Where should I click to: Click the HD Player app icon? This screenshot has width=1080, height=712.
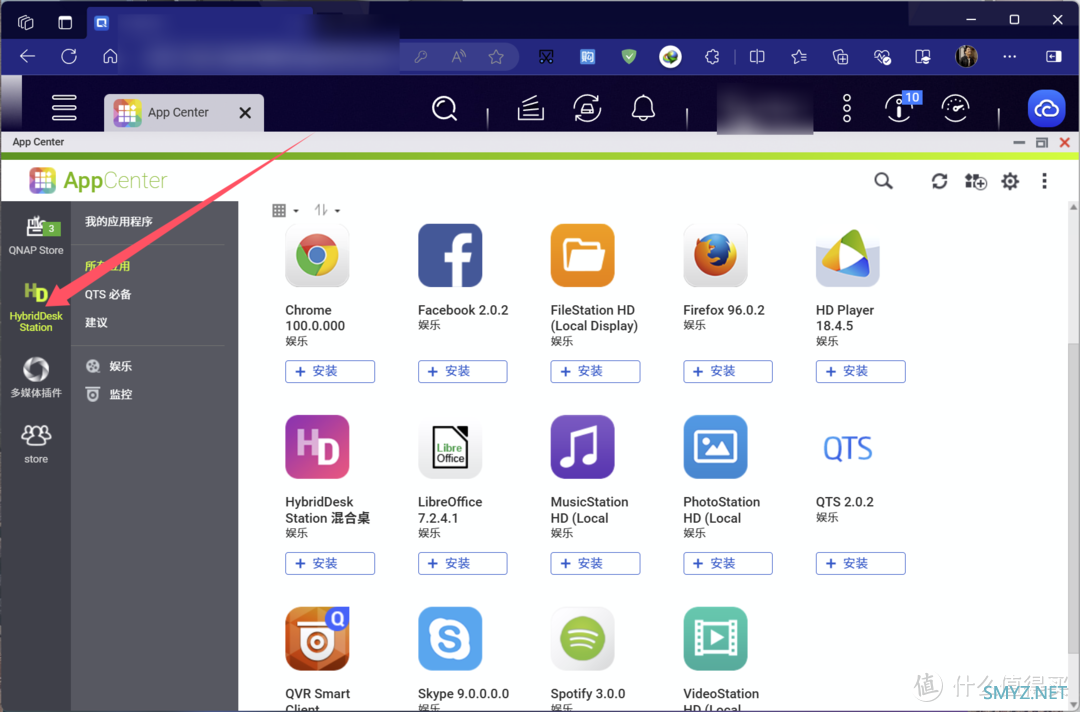pyautogui.click(x=848, y=256)
